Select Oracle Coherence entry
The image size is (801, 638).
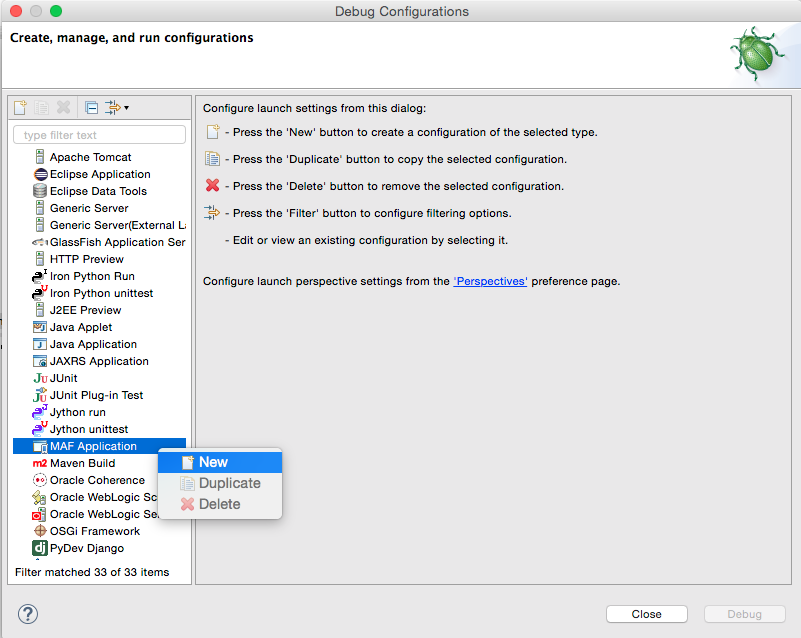coord(97,480)
